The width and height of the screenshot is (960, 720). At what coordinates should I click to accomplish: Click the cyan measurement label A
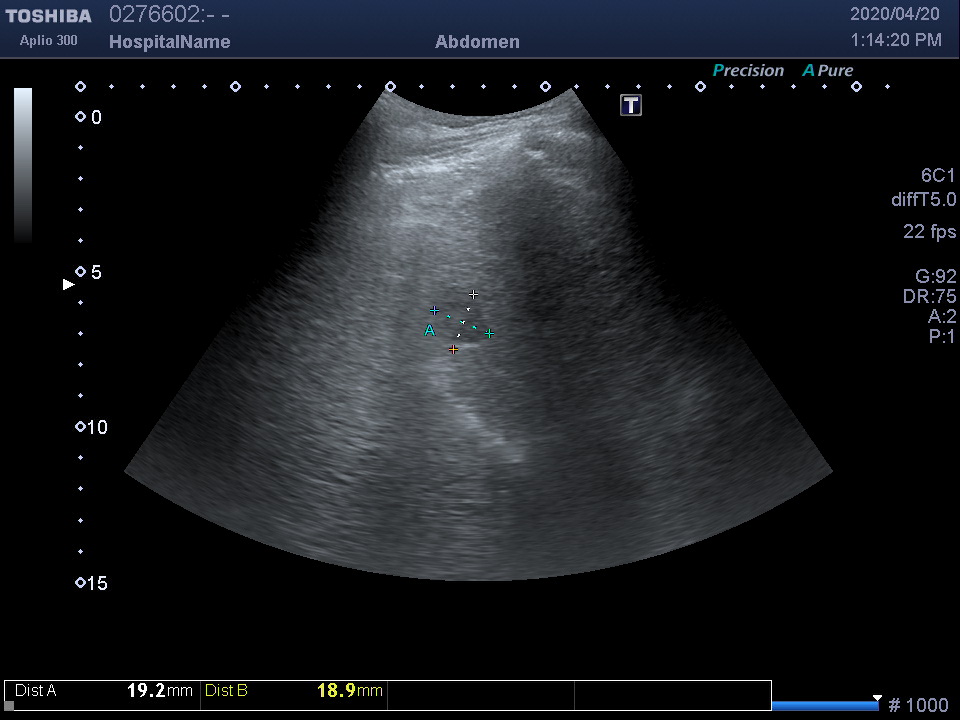click(429, 330)
